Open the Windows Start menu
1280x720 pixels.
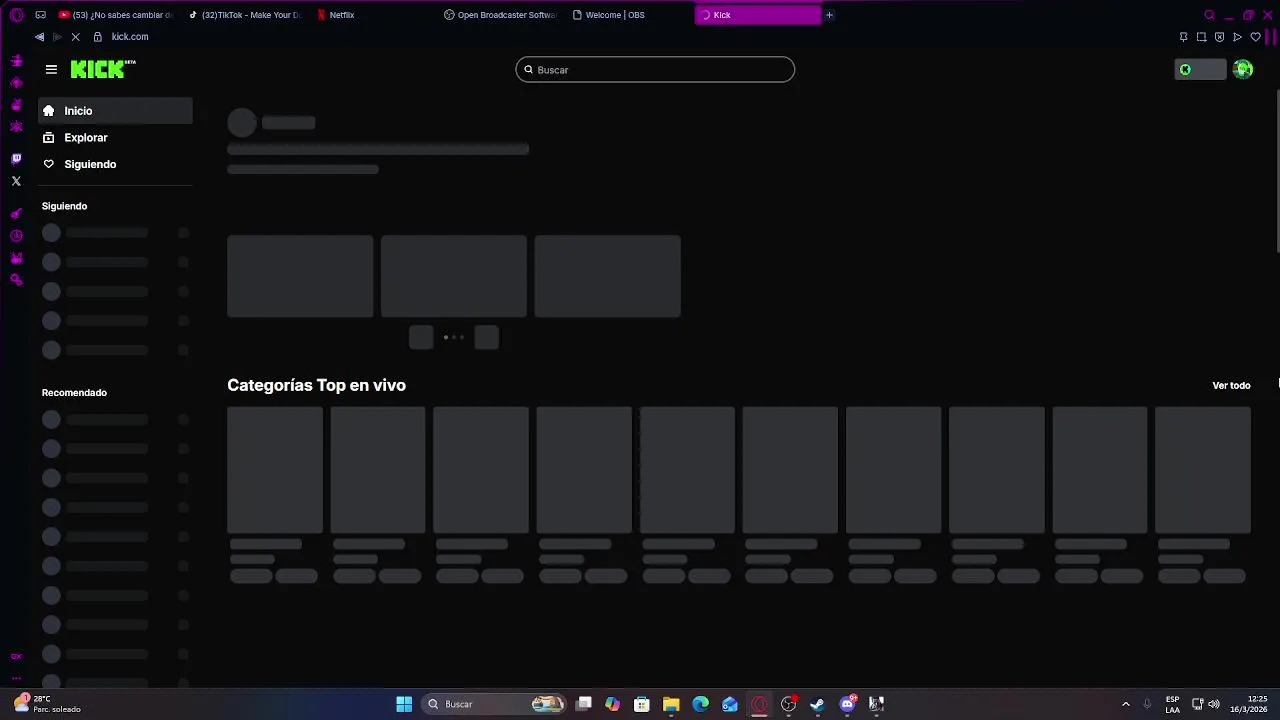pyautogui.click(x=404, y=704)
